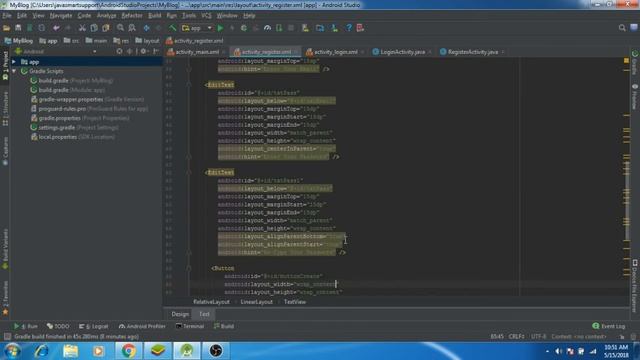Select build.gradle (Module: app) file
The height and width of the screenshot is (360, 640).
68,90
